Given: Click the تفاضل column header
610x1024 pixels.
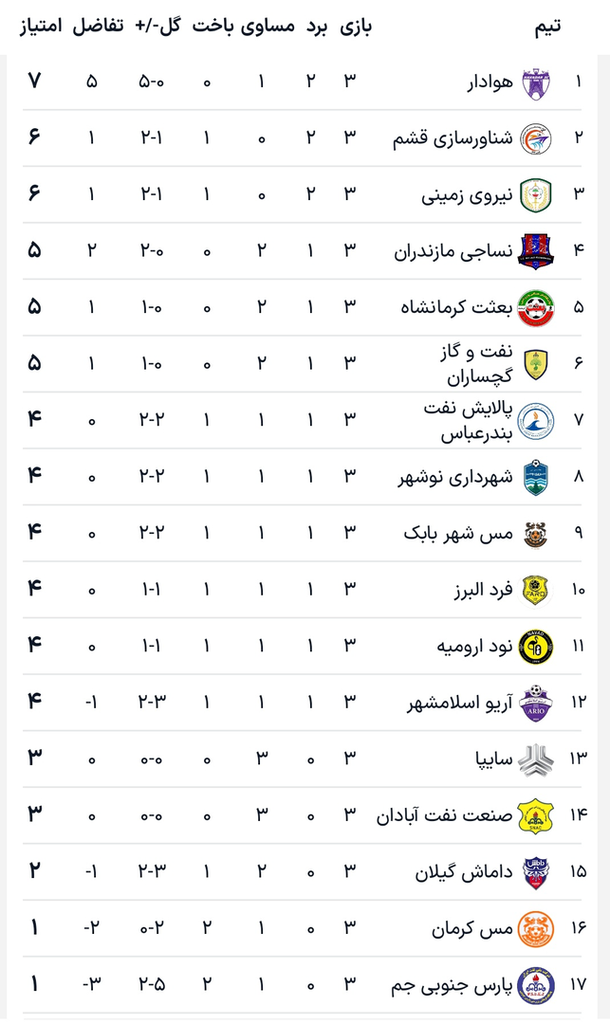Looking at the screenshot, I should point(97,27).
